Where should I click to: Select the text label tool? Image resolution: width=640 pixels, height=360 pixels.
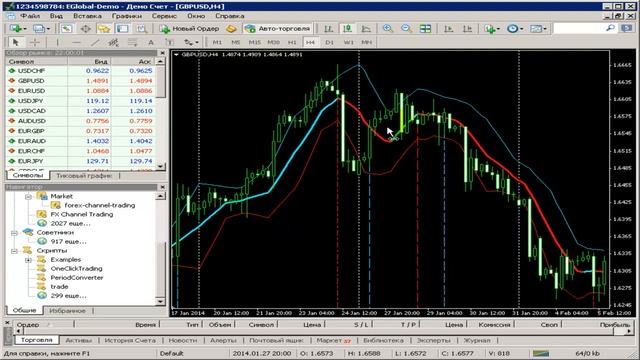(169, 42)
